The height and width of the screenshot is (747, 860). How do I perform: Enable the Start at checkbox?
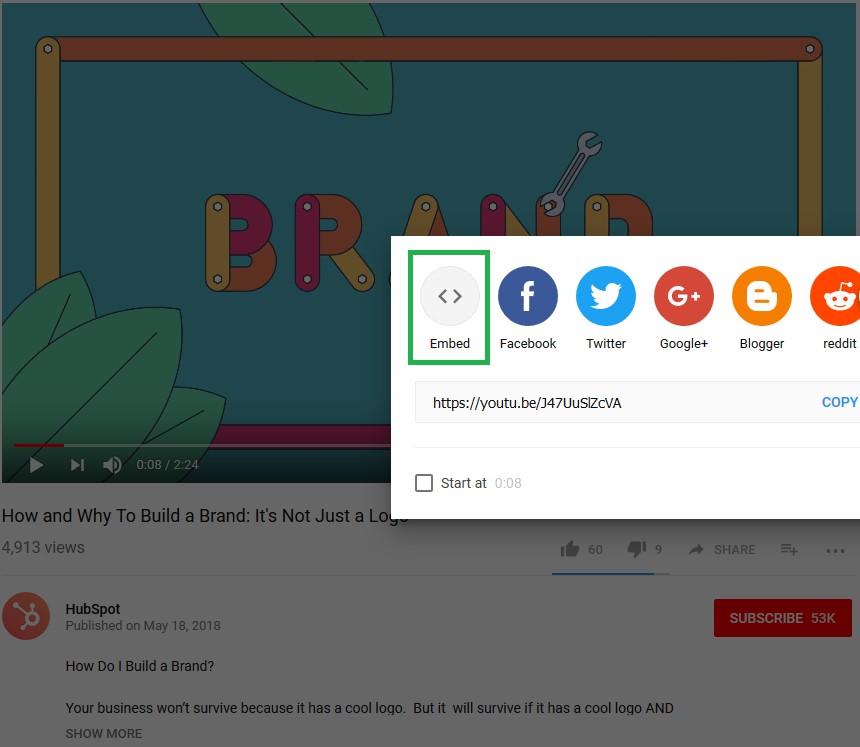[424, 483]
